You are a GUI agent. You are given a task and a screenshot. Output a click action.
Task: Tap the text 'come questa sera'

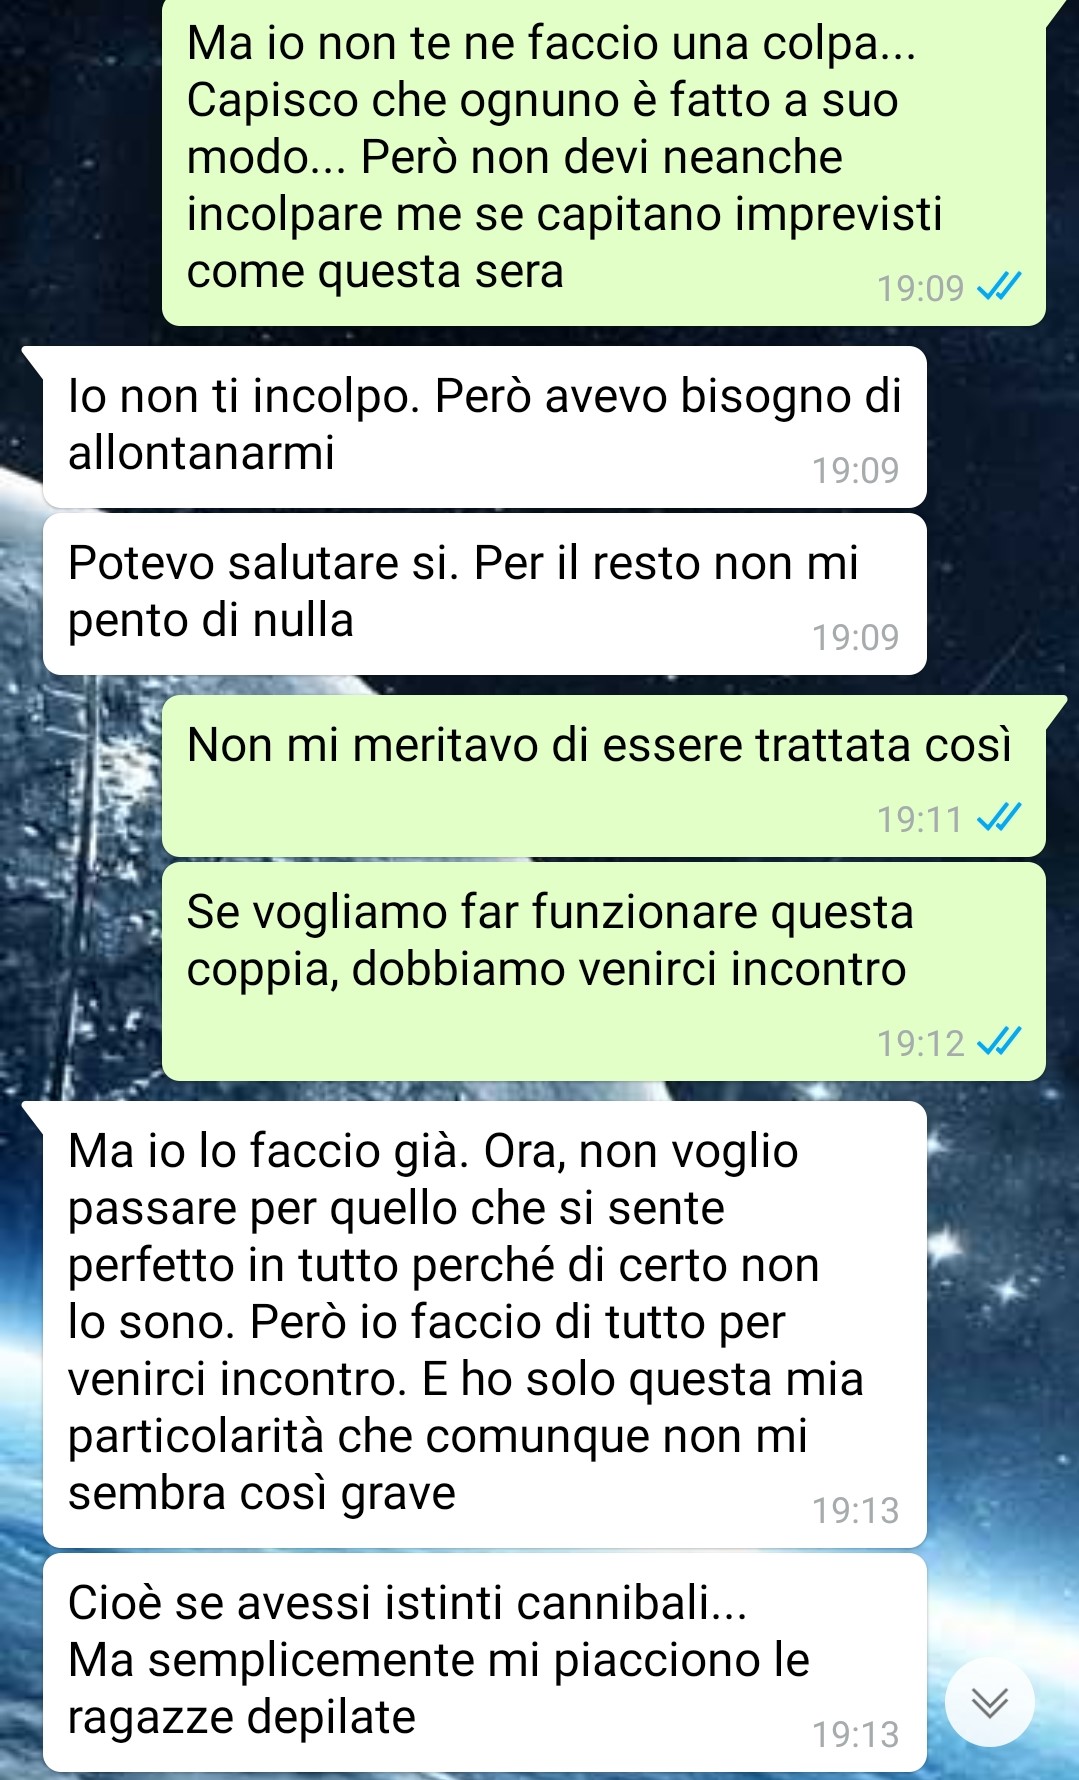pyautogui.click(x=375, y=272)
